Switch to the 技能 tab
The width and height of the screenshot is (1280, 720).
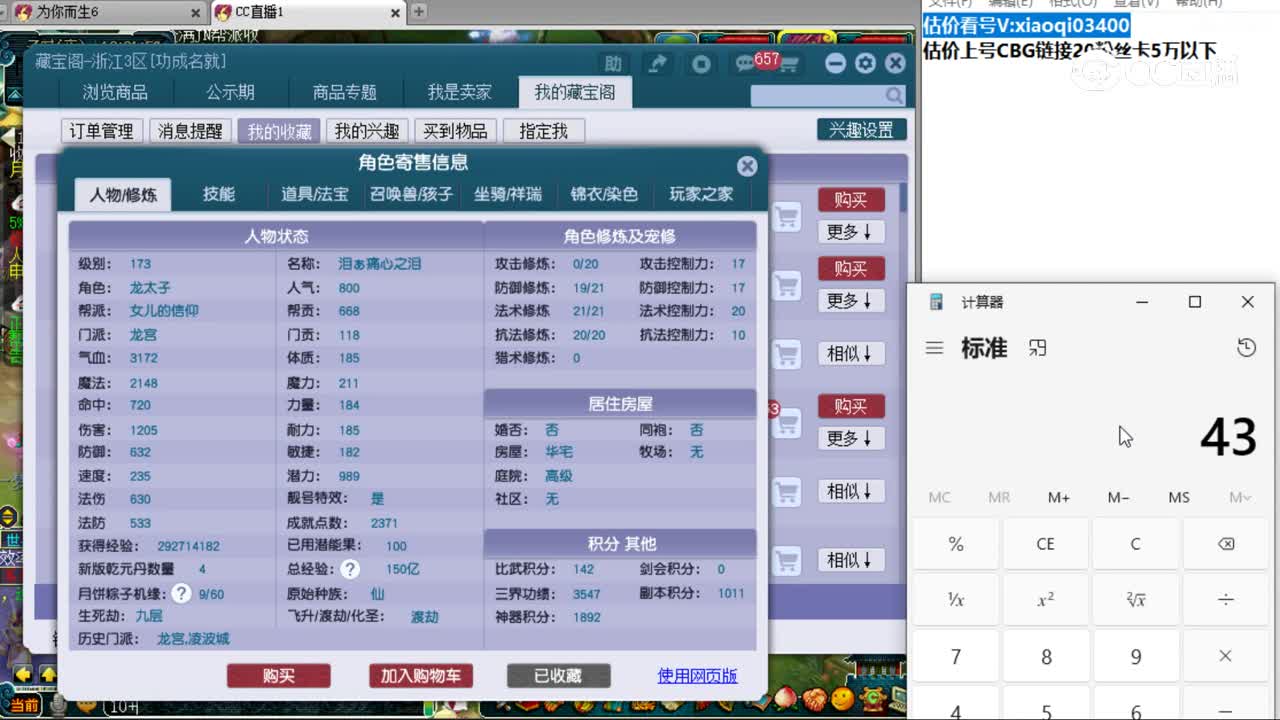[x=221, y=194]
